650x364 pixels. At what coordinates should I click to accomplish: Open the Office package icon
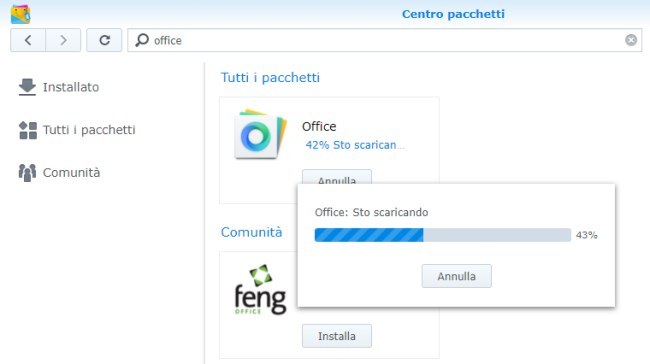point(260,134)
